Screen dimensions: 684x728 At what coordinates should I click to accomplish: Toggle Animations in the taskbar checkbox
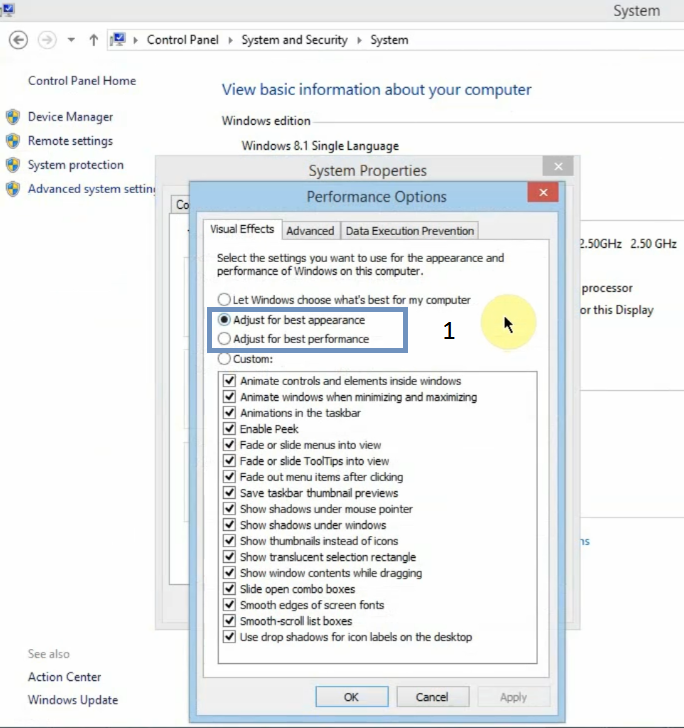tap(229, 413)
